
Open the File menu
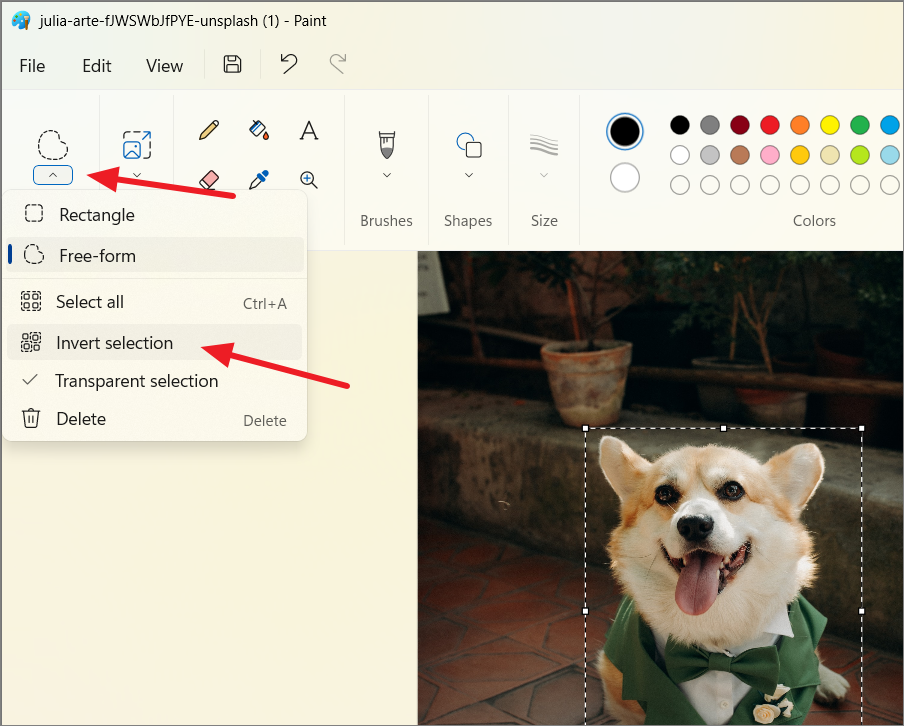click(32, 66)
